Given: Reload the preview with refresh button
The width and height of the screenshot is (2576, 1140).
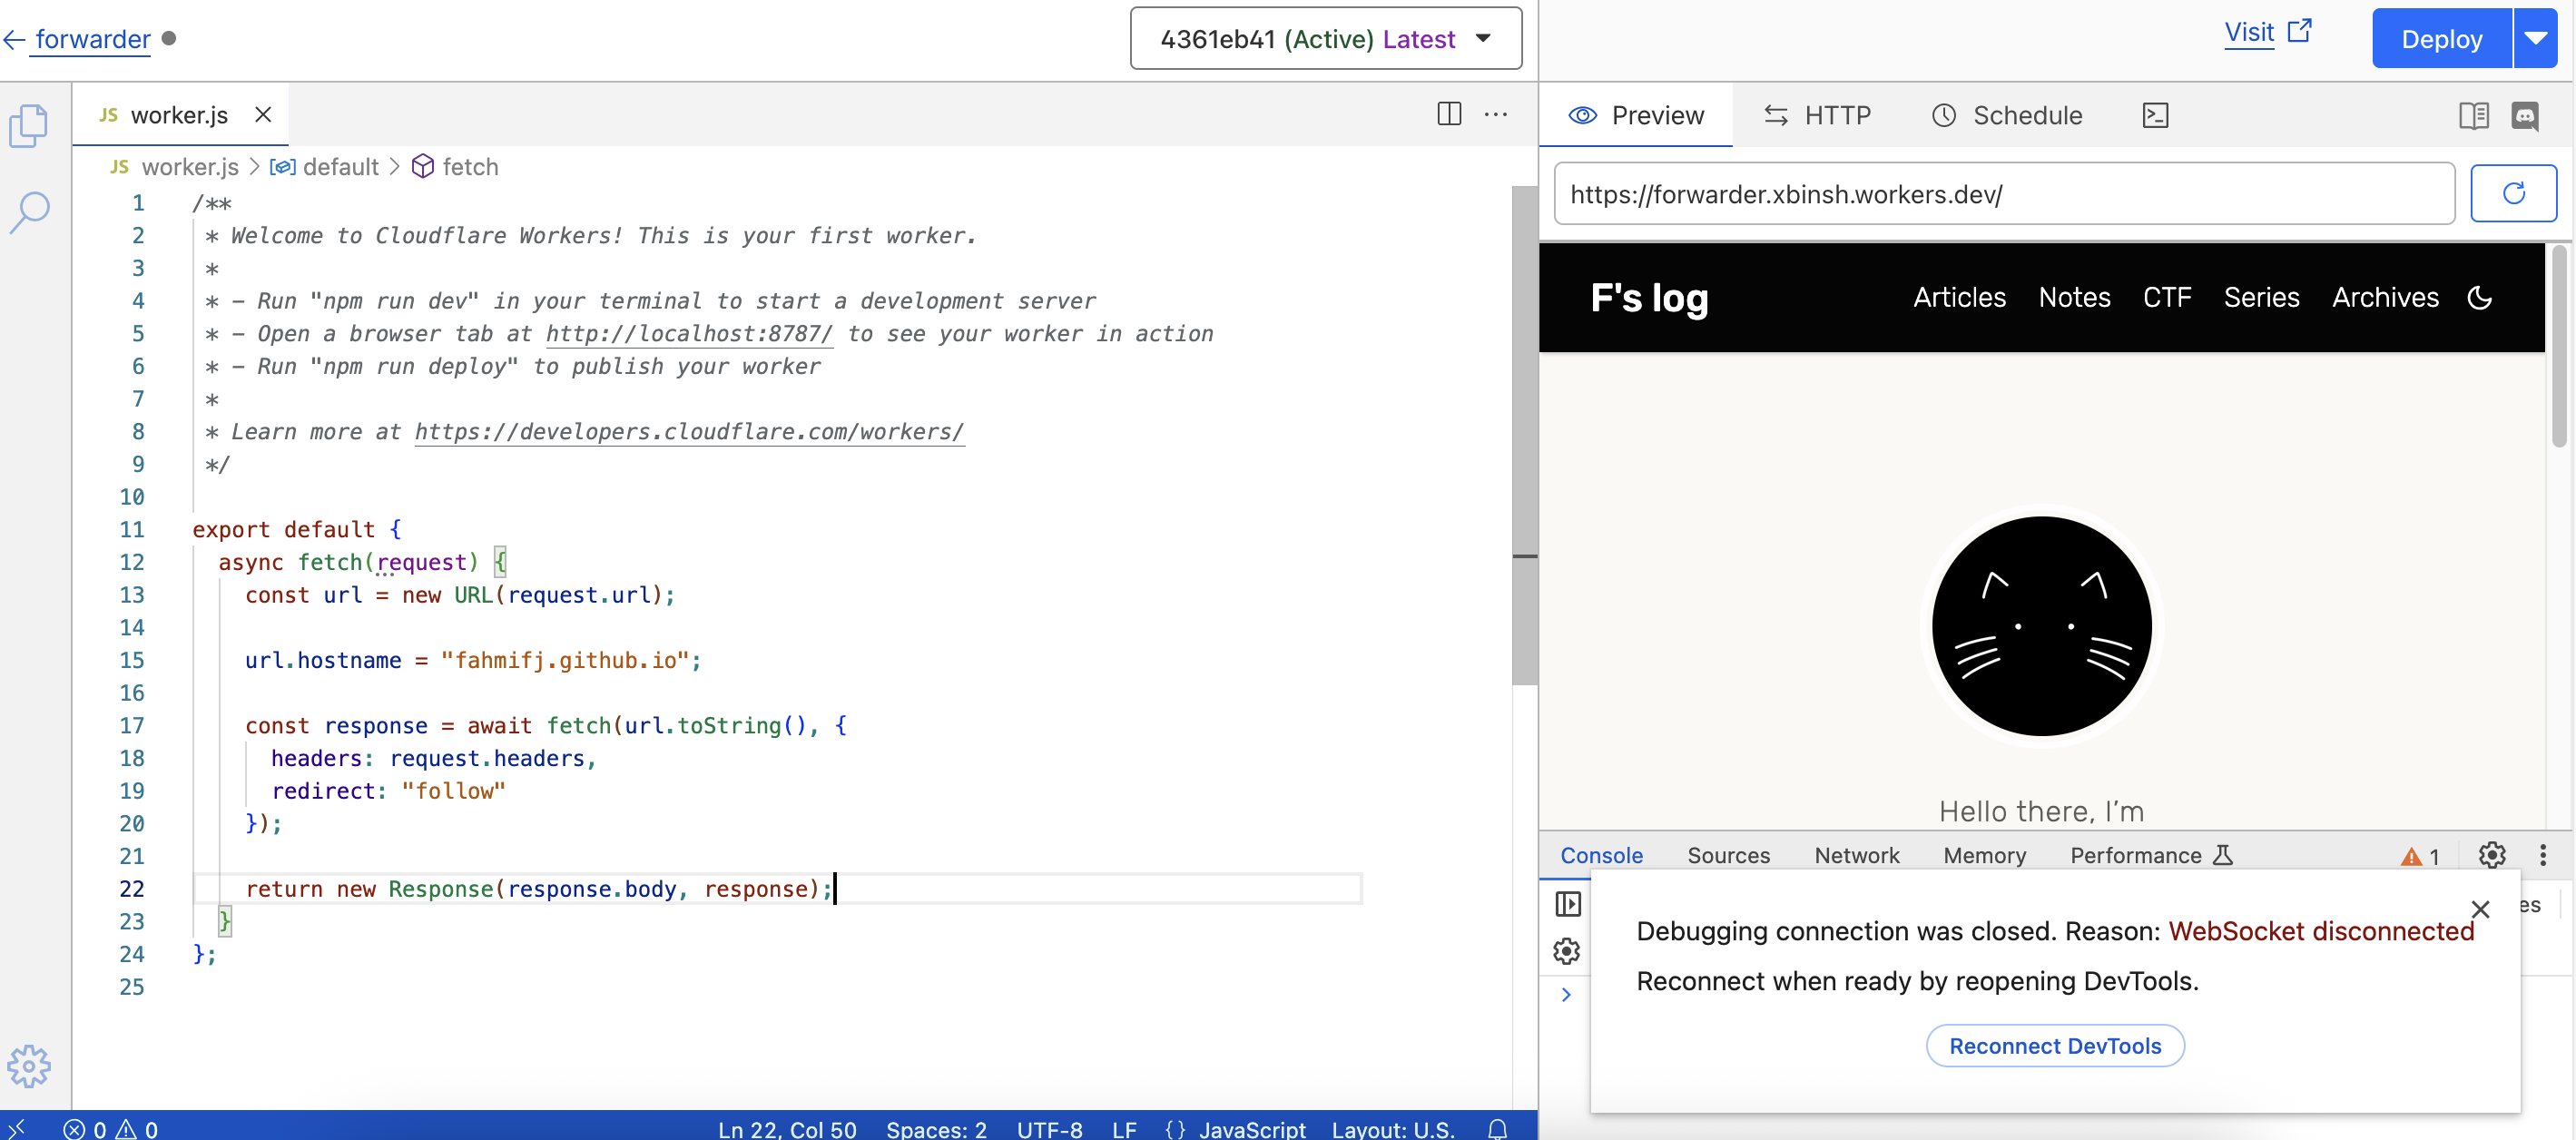Looking at the screenshot, I should (x=2513, y=193).
